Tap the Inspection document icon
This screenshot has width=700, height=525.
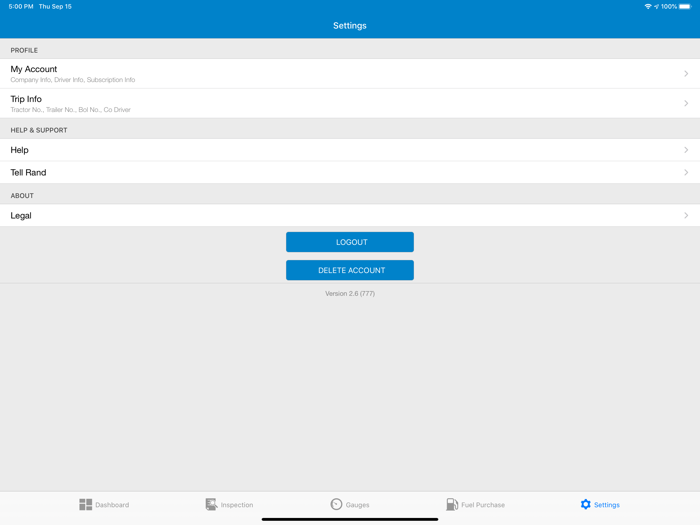(211, 504)
